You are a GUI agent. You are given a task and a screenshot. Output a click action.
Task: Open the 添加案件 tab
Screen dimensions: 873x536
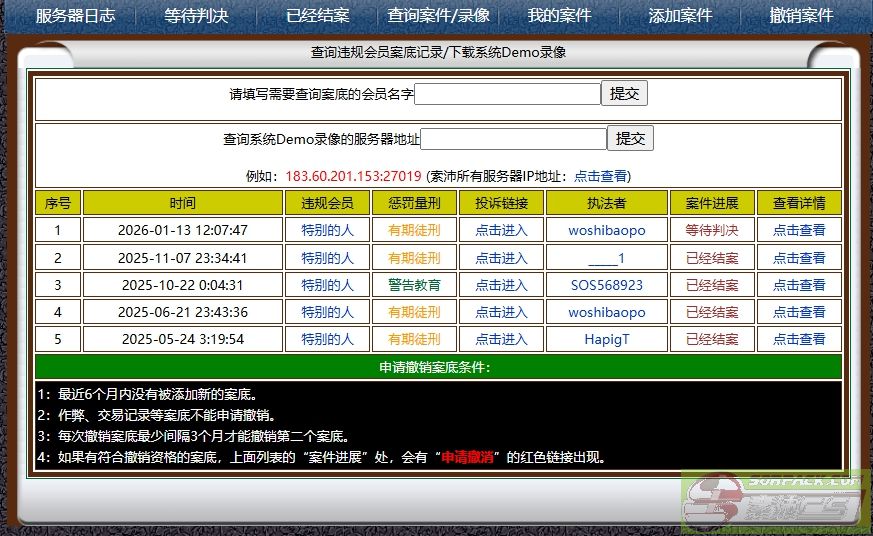(x=680, y=16)
